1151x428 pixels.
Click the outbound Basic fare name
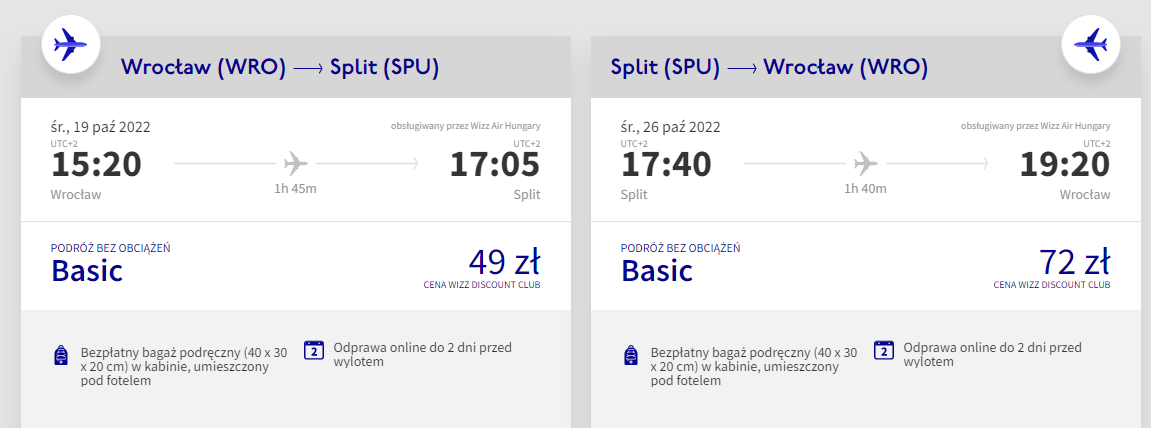(87, 270)
